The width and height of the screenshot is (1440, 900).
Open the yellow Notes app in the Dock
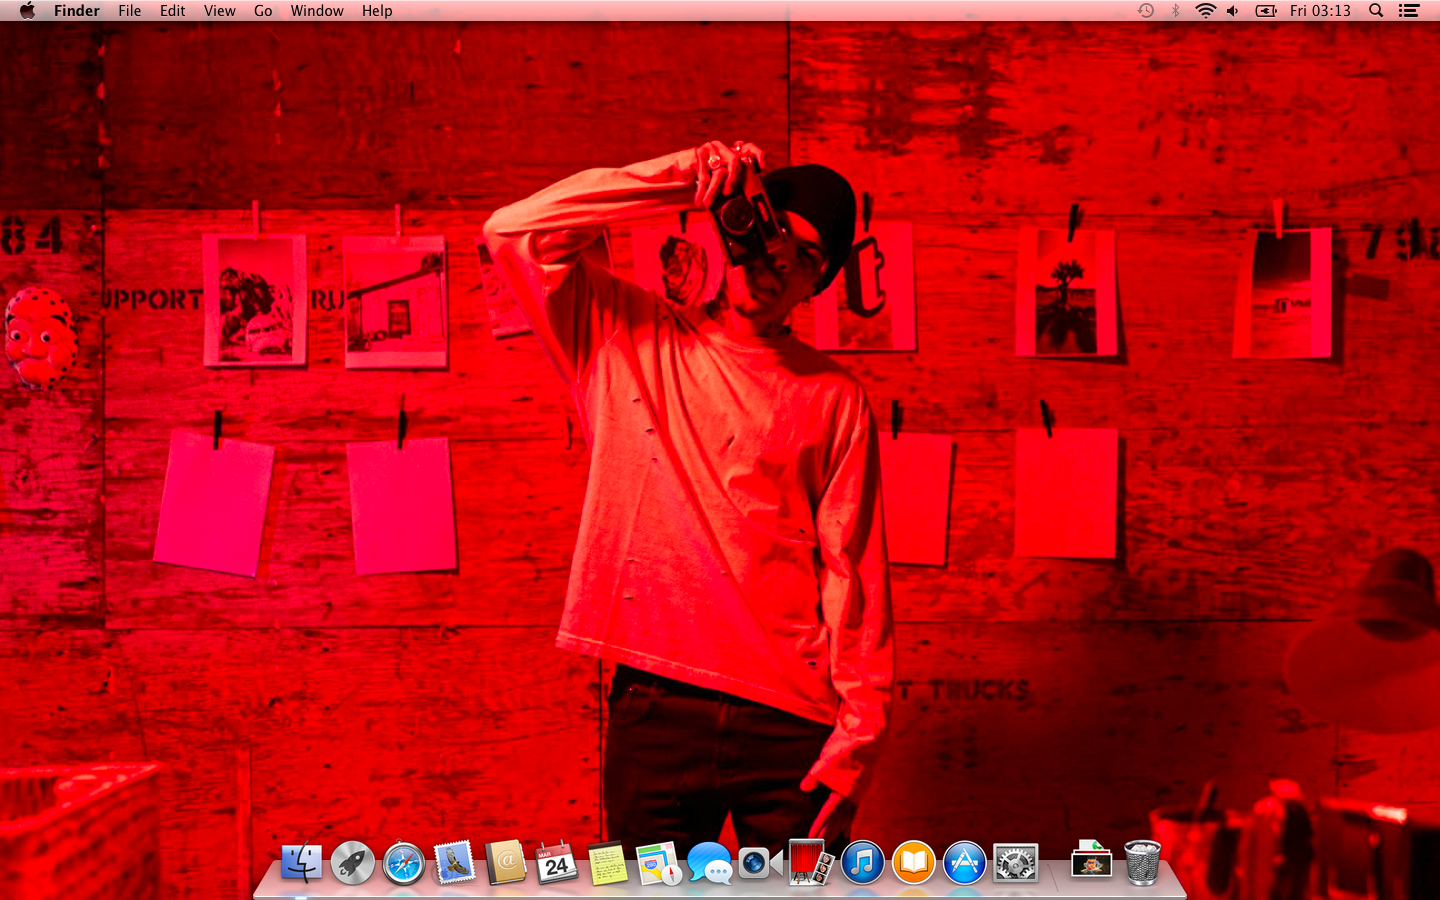point(607,862)
